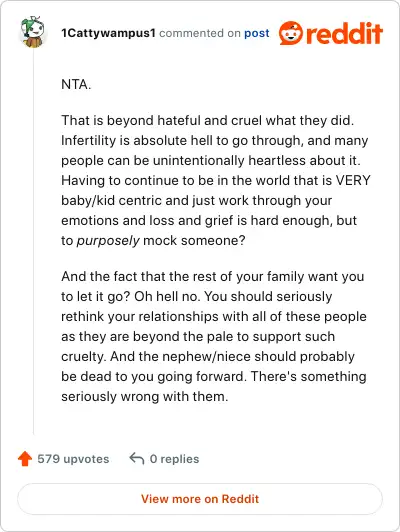Click the Reddit Snoo logo icon
This screenshot has width=400, height=532.
[x=290, y=33]
